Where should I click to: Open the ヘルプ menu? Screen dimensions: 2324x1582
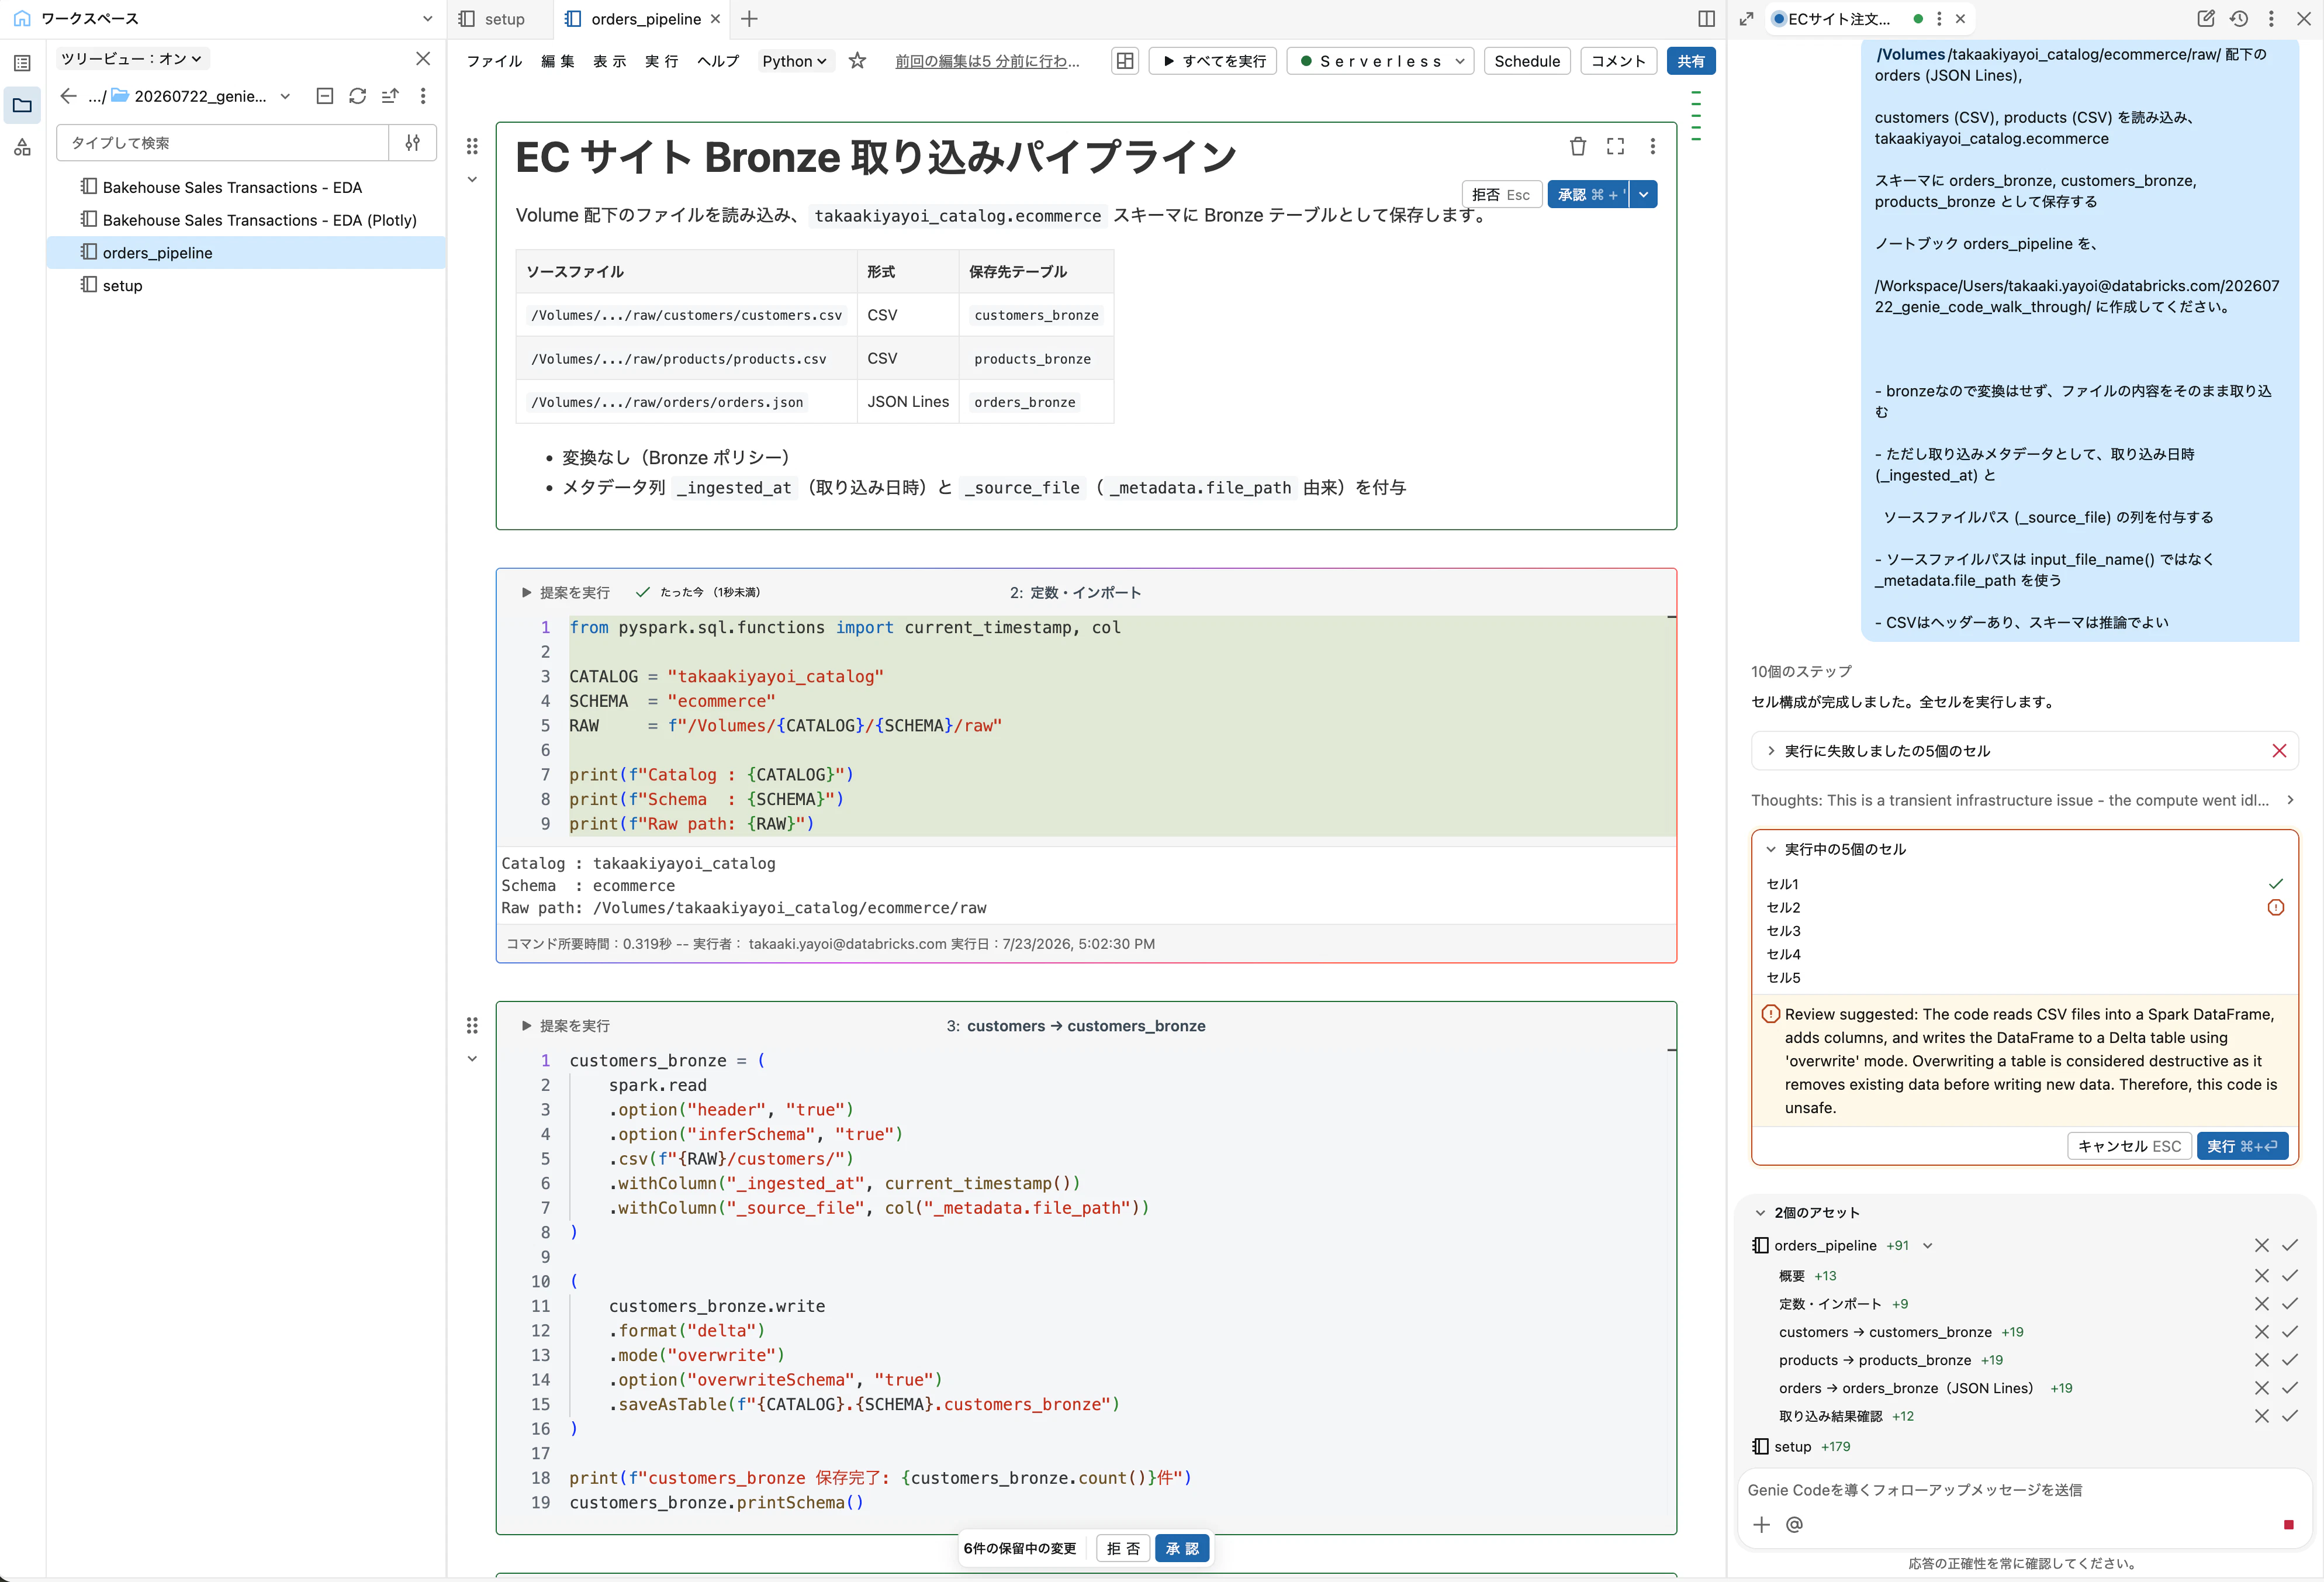point(718,61)
